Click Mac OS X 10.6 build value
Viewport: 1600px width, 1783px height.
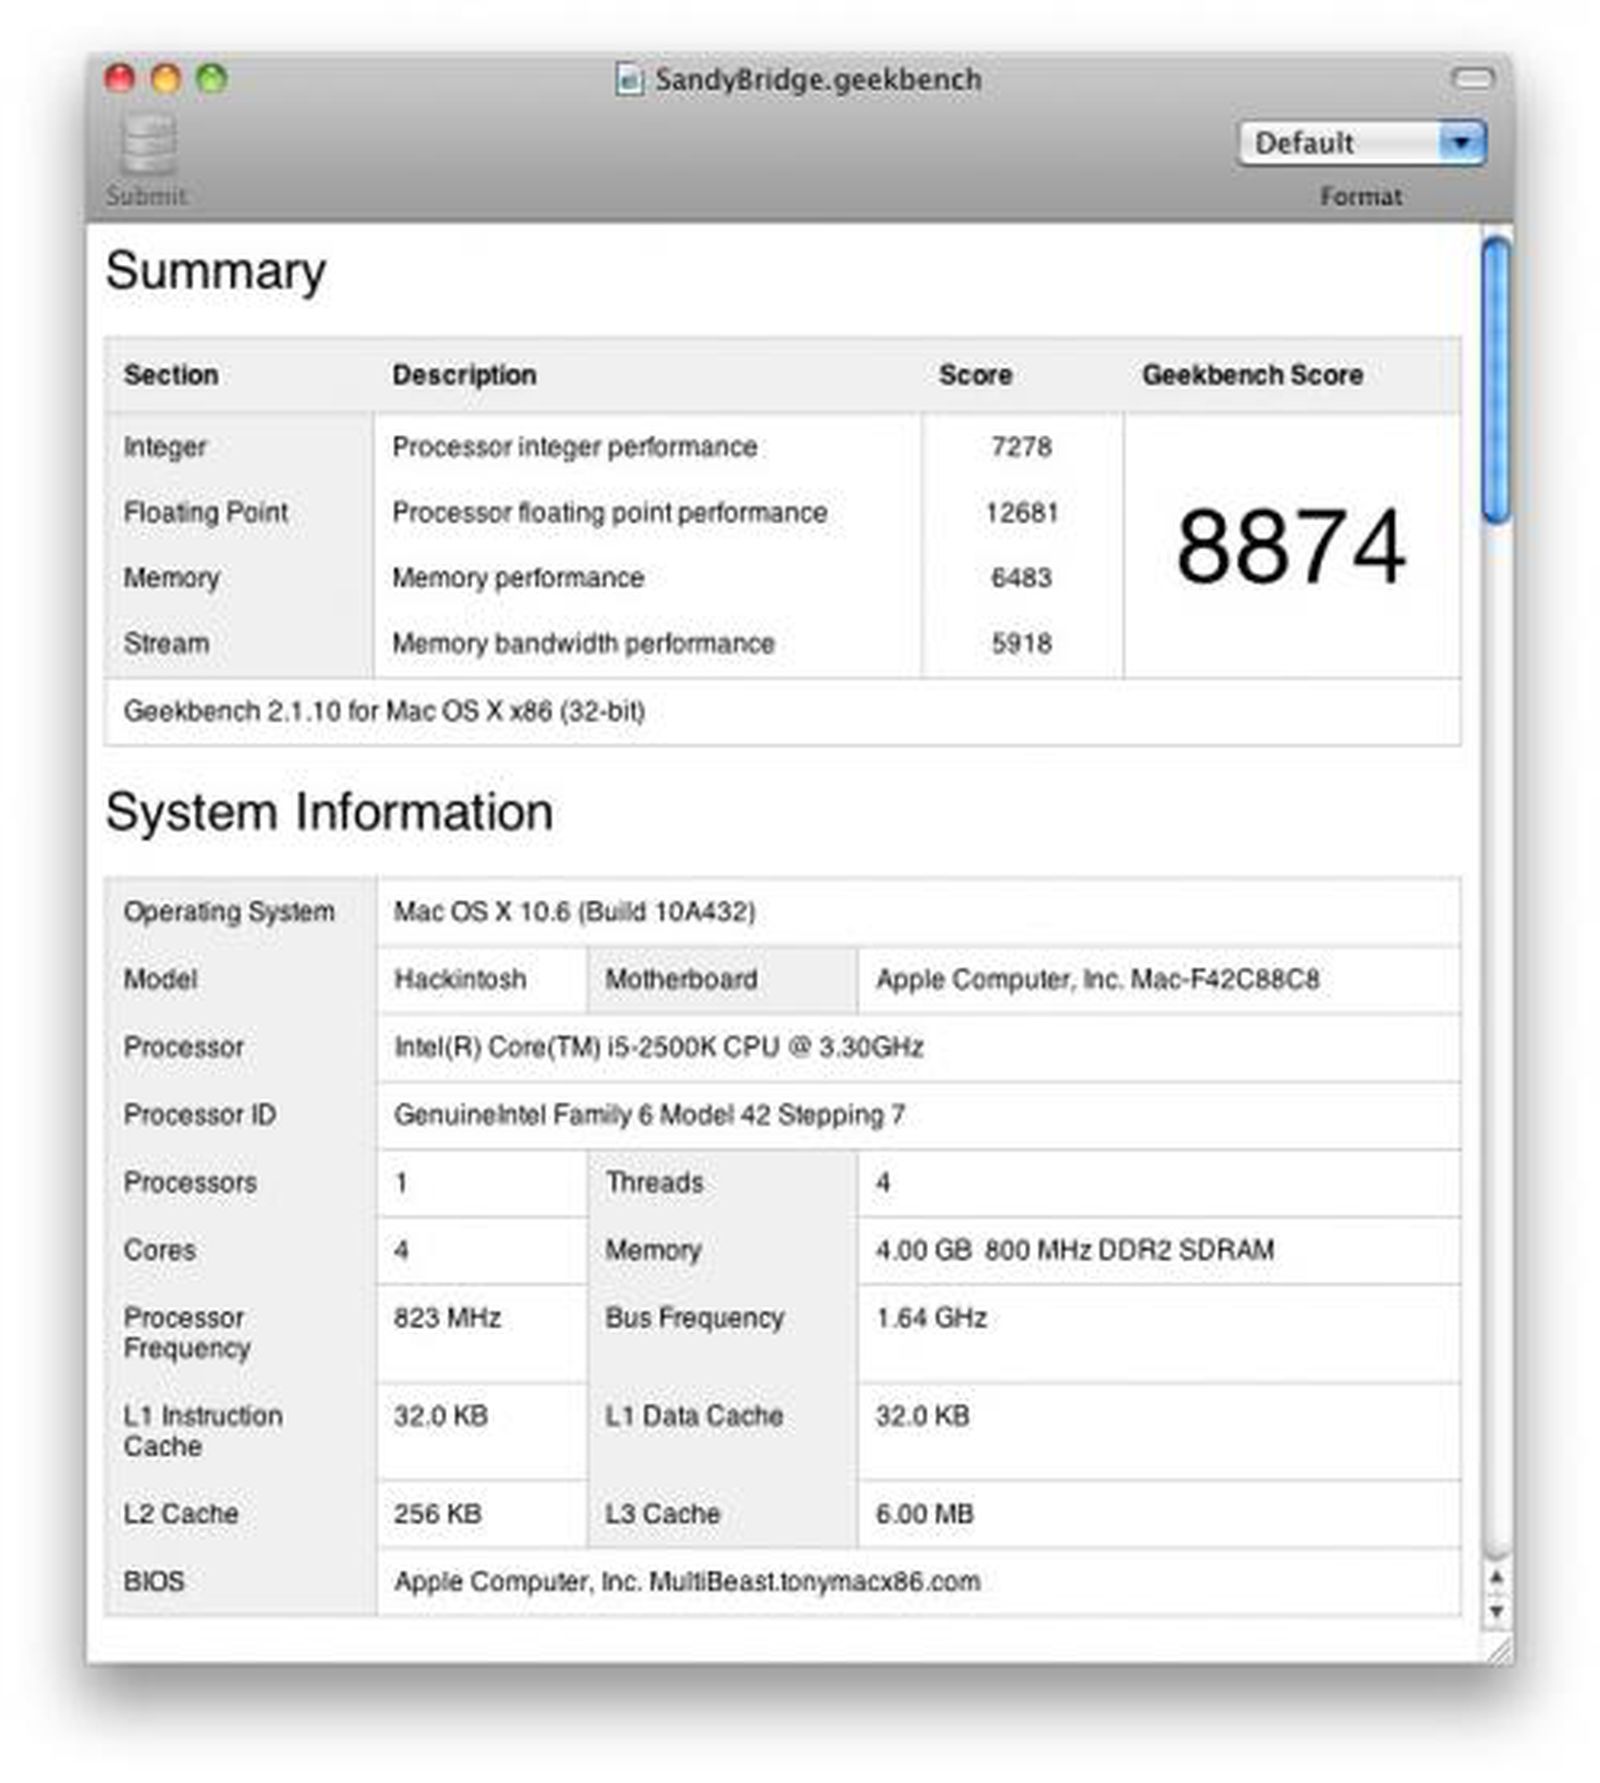[x=575, y=912]
